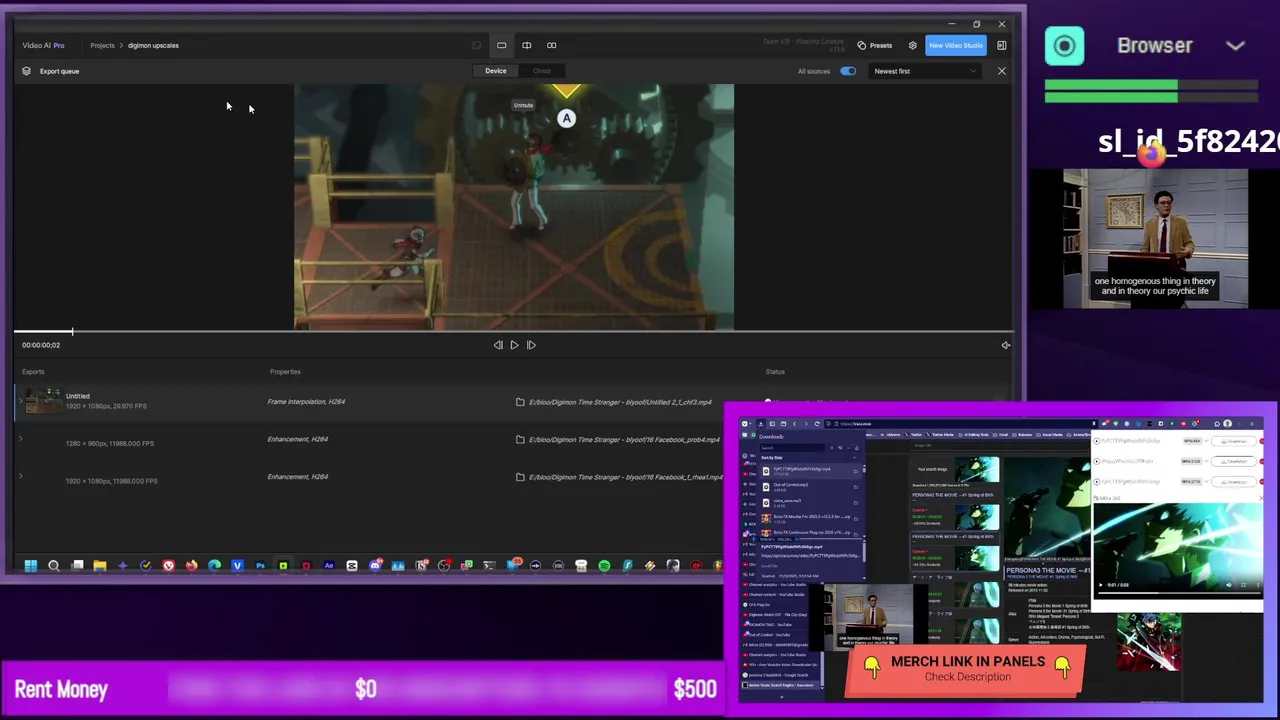Switch to the Device tab
The image size is (1280, 720).
click(x=496, y=71)
